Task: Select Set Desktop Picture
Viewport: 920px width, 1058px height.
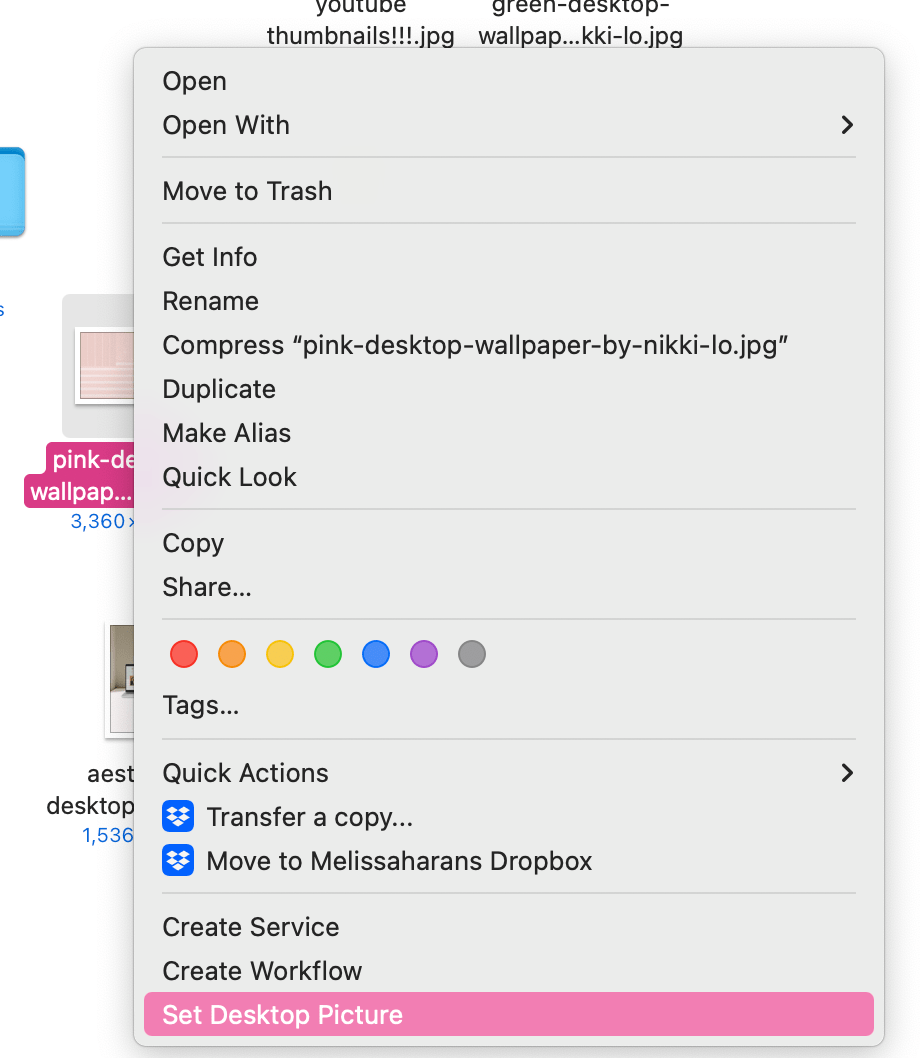Action: tap(508, 1014)
